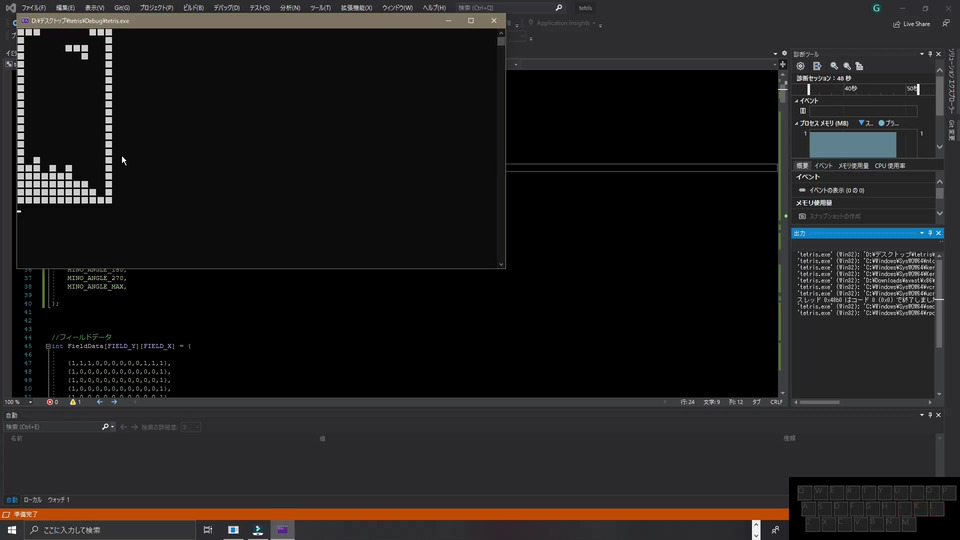Image resolution: width=960 pixels, height=540 pixels.
Task: Click the search magnifier in Autos panel
Action: click(x=105, y=427)
